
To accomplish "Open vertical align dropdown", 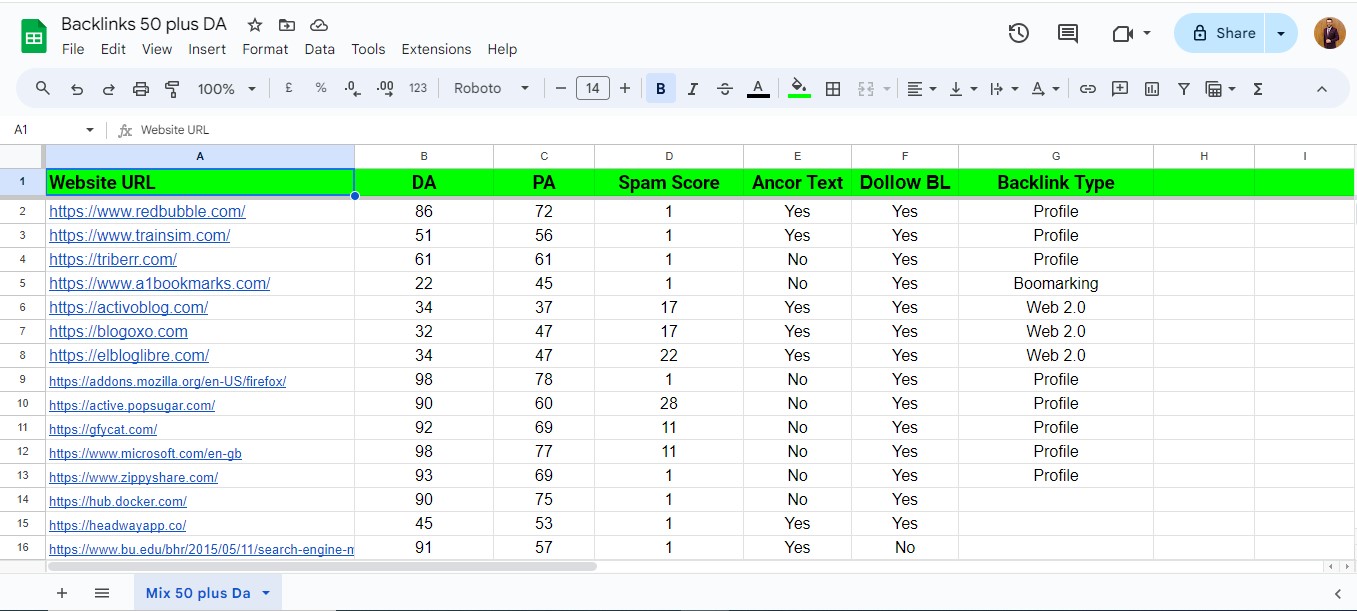I will click(x=962, y=88).
